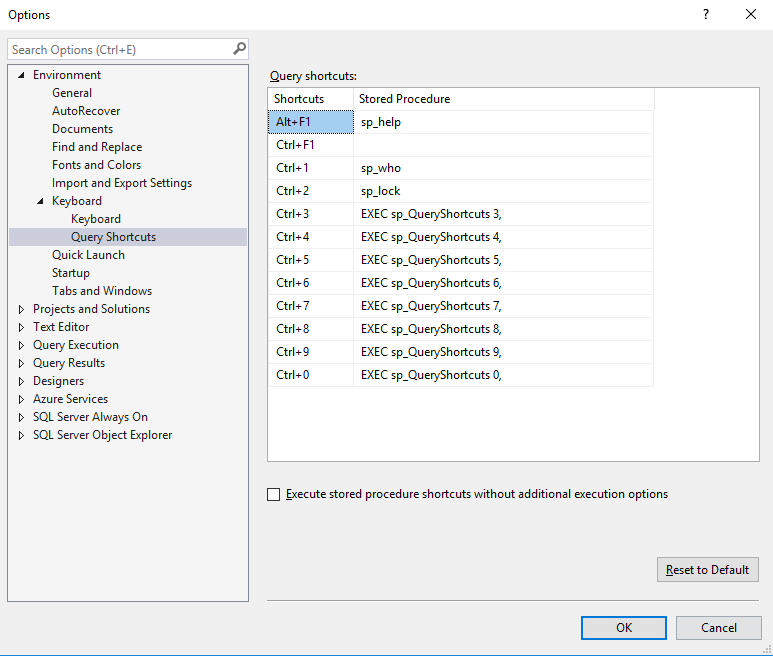Click EXEC sp_QueryShortcuts 9, cell
The width and height of the screenshot is (773, 656).
click(503, 352)
